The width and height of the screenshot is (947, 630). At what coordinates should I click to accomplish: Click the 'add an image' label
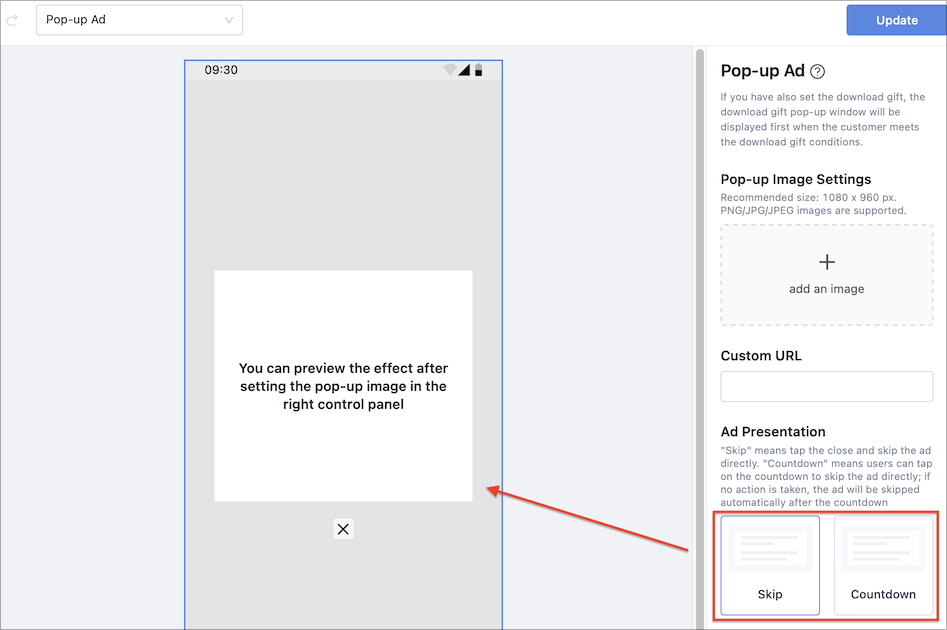coord(826,289)
